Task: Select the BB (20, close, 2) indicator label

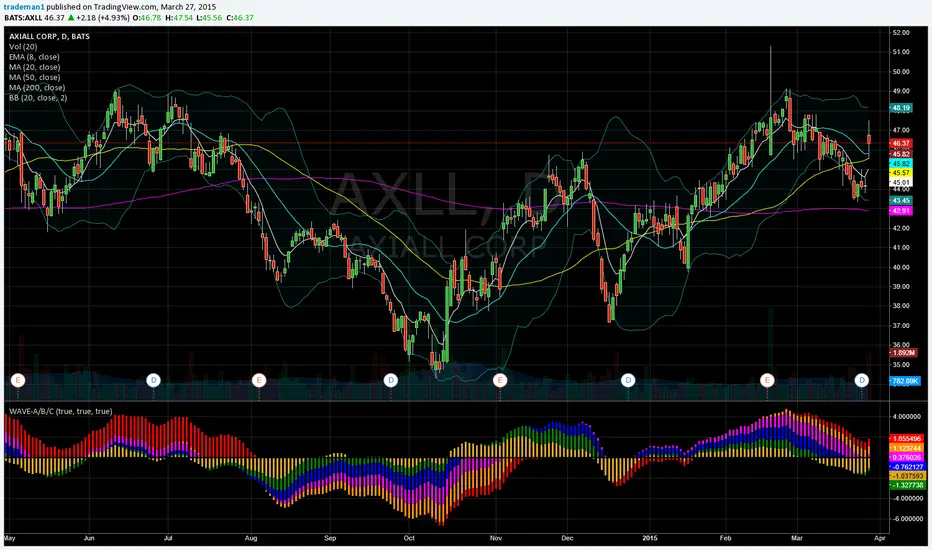Action: point(38,98)
